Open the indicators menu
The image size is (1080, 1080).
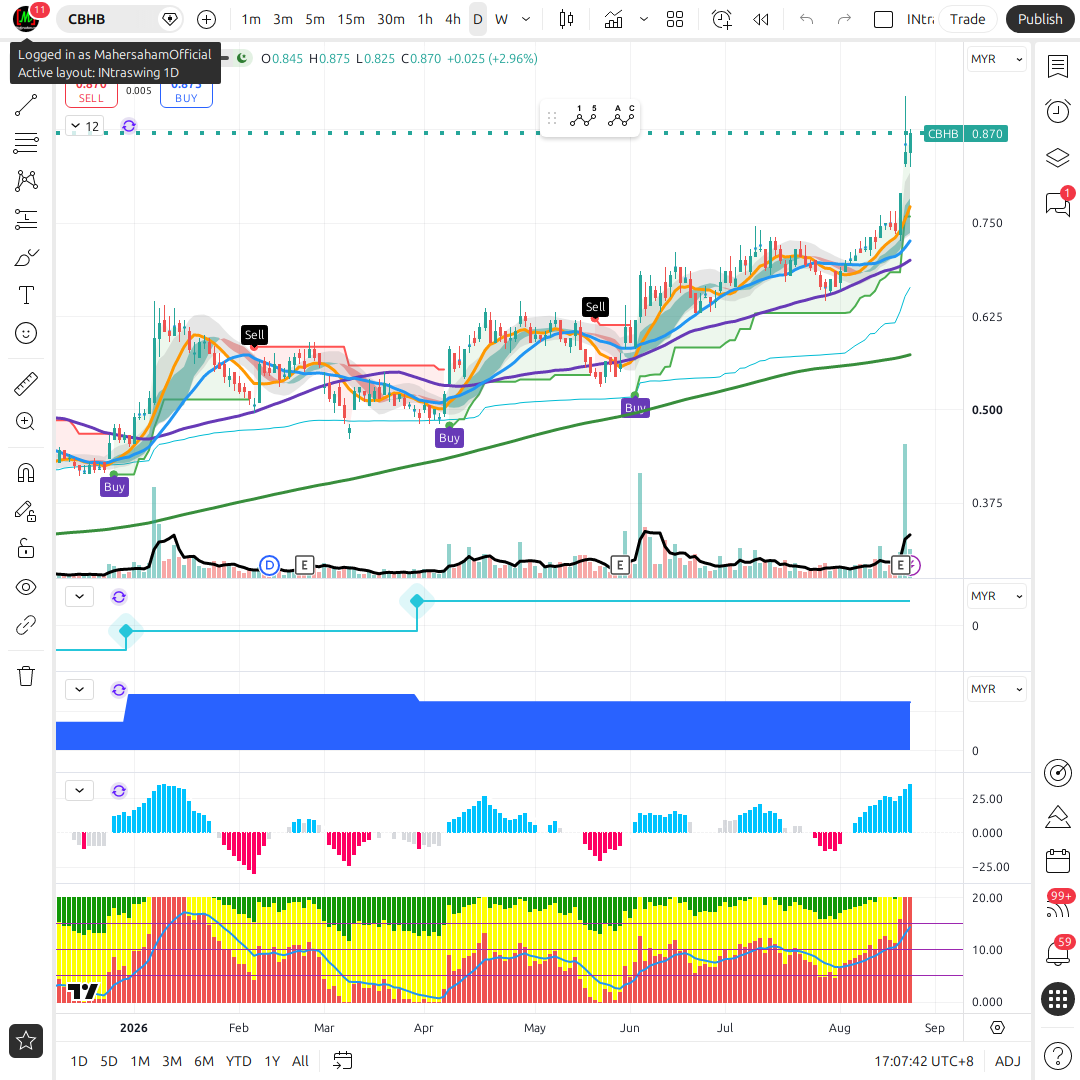pyautogui.click(x=613, y=19)
